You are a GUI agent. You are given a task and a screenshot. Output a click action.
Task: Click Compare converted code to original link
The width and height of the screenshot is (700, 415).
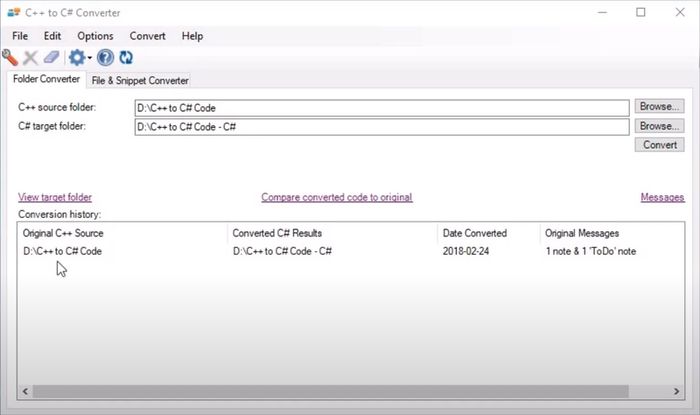click(x=336, y=197)
